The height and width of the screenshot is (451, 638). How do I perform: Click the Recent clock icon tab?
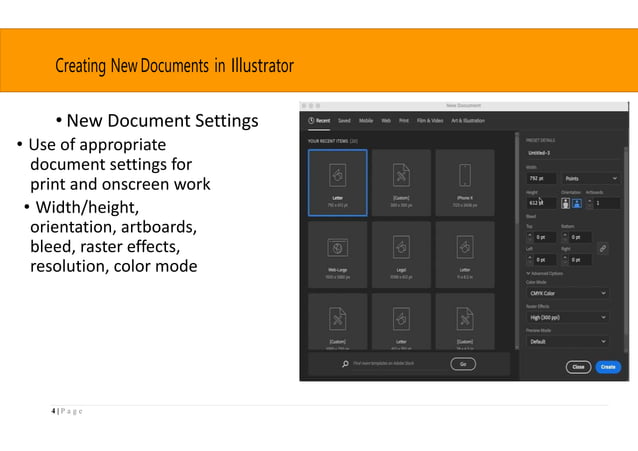pyautogui.click(x=319, y=121)
